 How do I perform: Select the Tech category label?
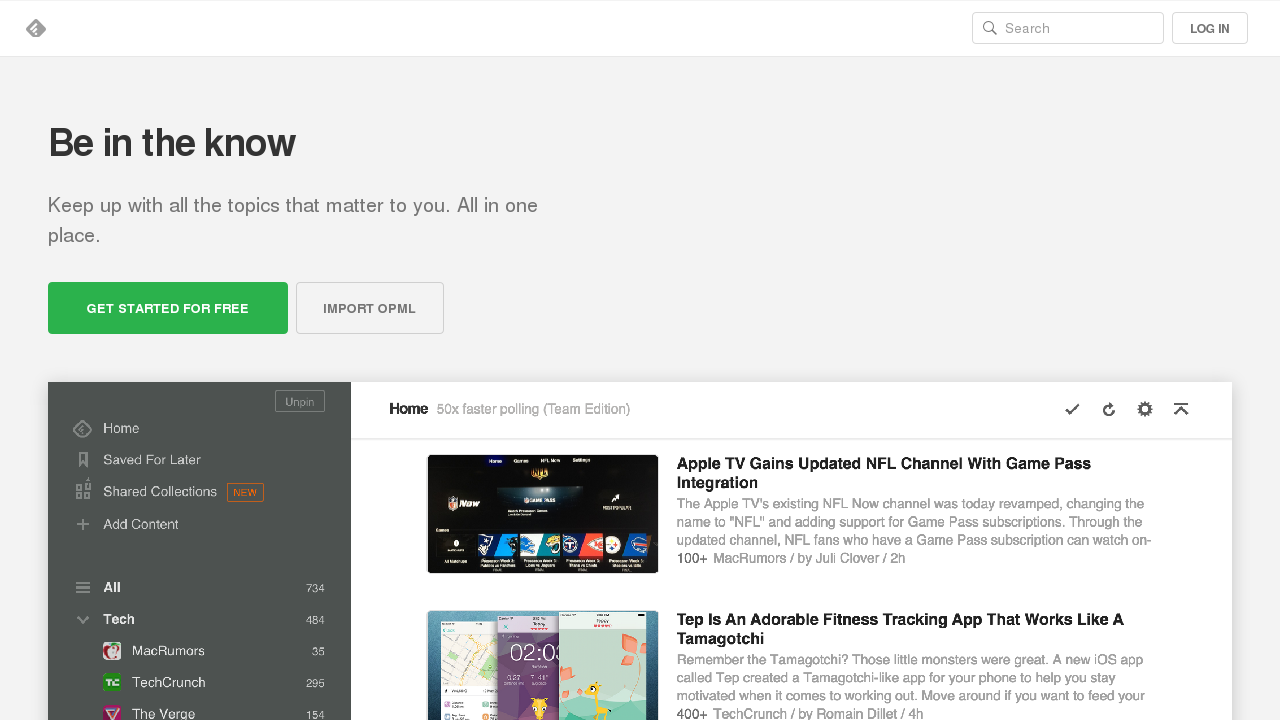pos(119,619)
